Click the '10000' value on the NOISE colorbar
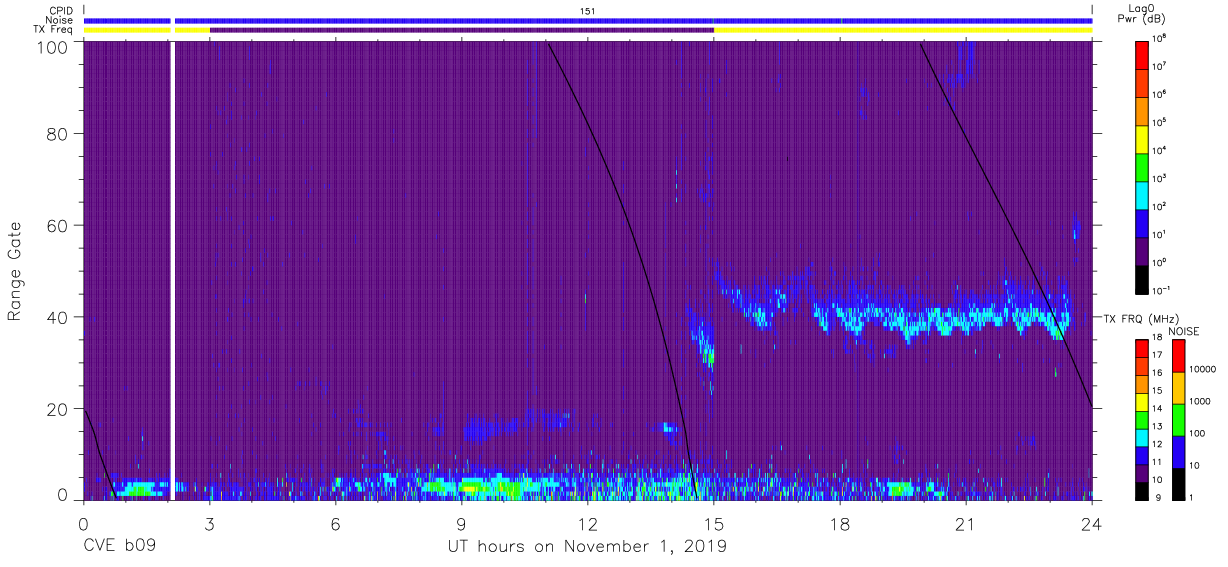Viewport: 1228px width, 567px height. click(1203, 368)
